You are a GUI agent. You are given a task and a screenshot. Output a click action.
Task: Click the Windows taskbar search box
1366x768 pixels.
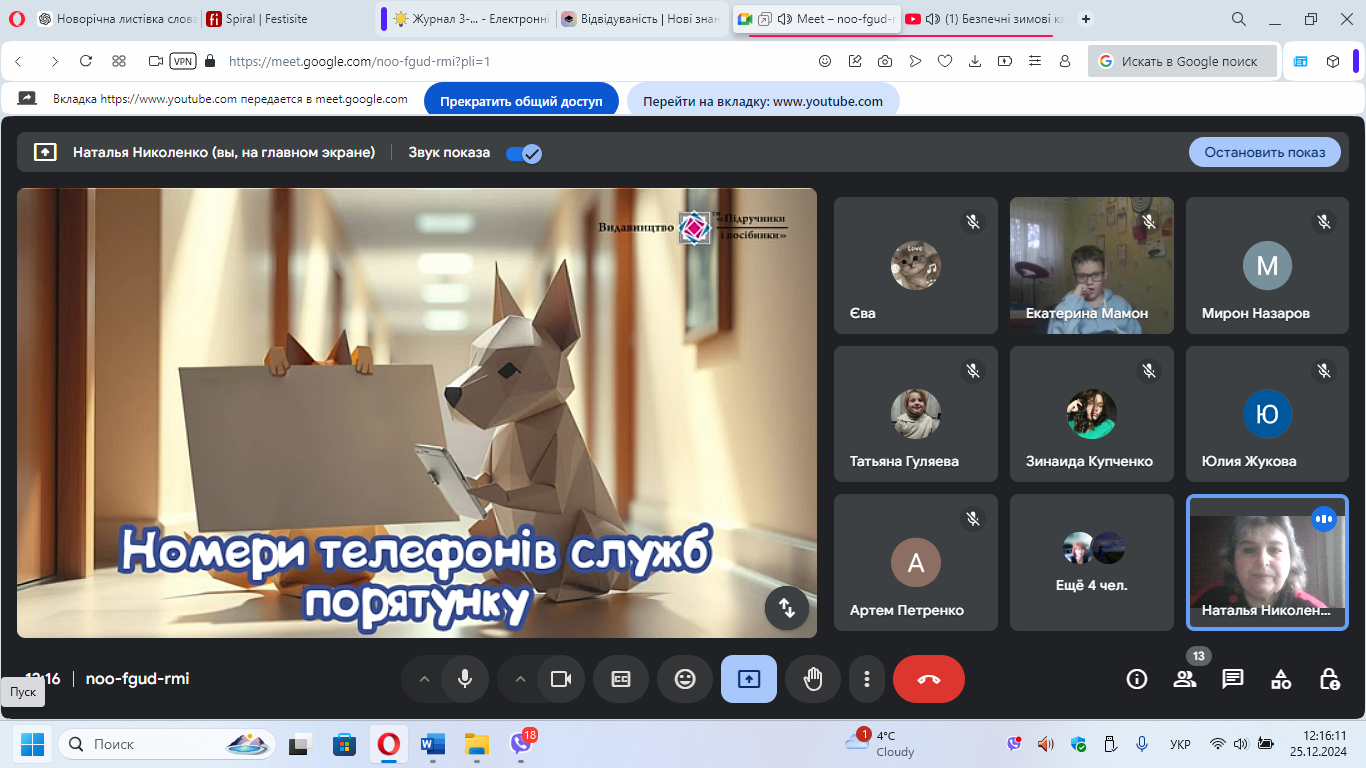pos(165,744)
